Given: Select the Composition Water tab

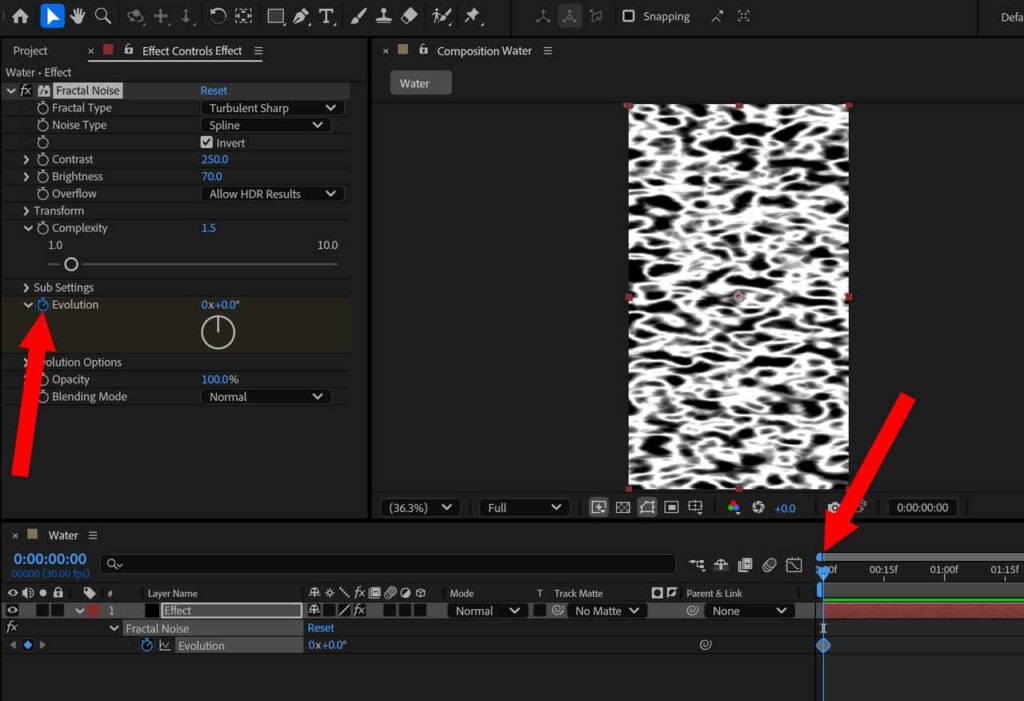Looking at the screenshot, I should tap(484, 51).
